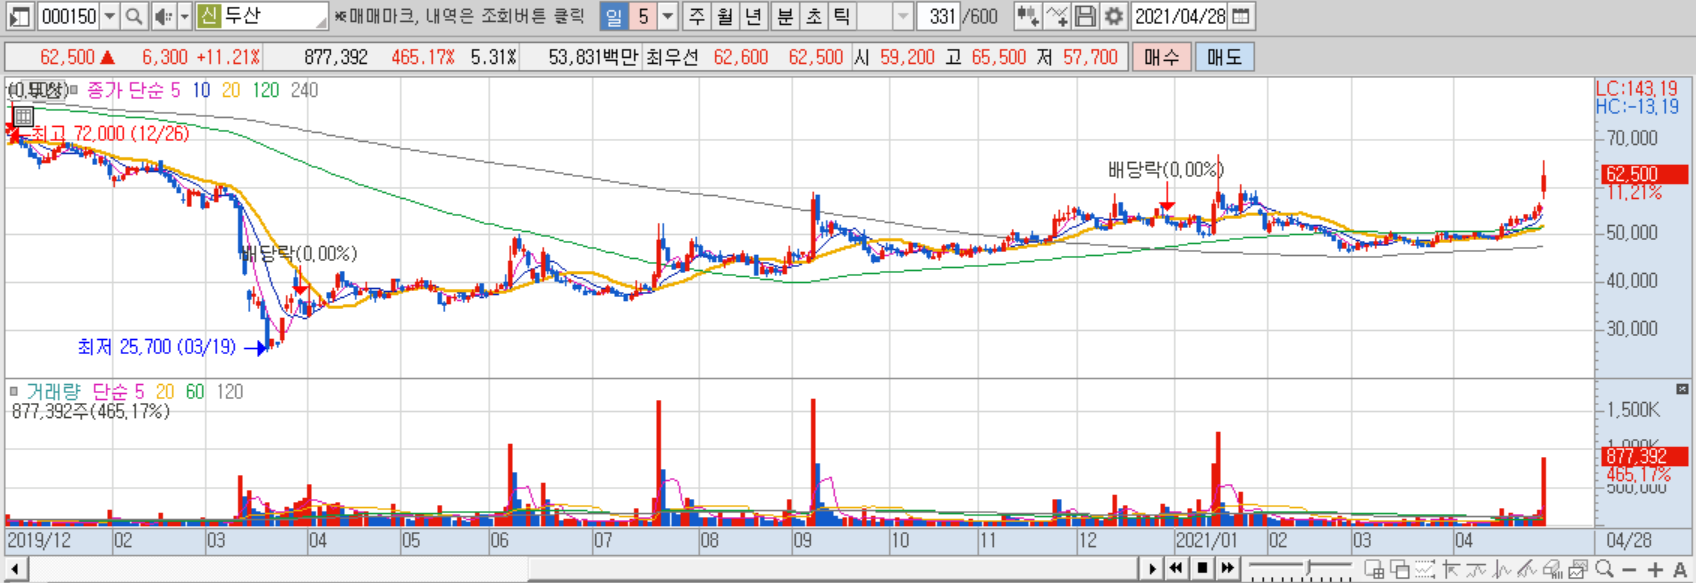
Task: Click the plus zoom-in icon
Action: point(1655,570)
